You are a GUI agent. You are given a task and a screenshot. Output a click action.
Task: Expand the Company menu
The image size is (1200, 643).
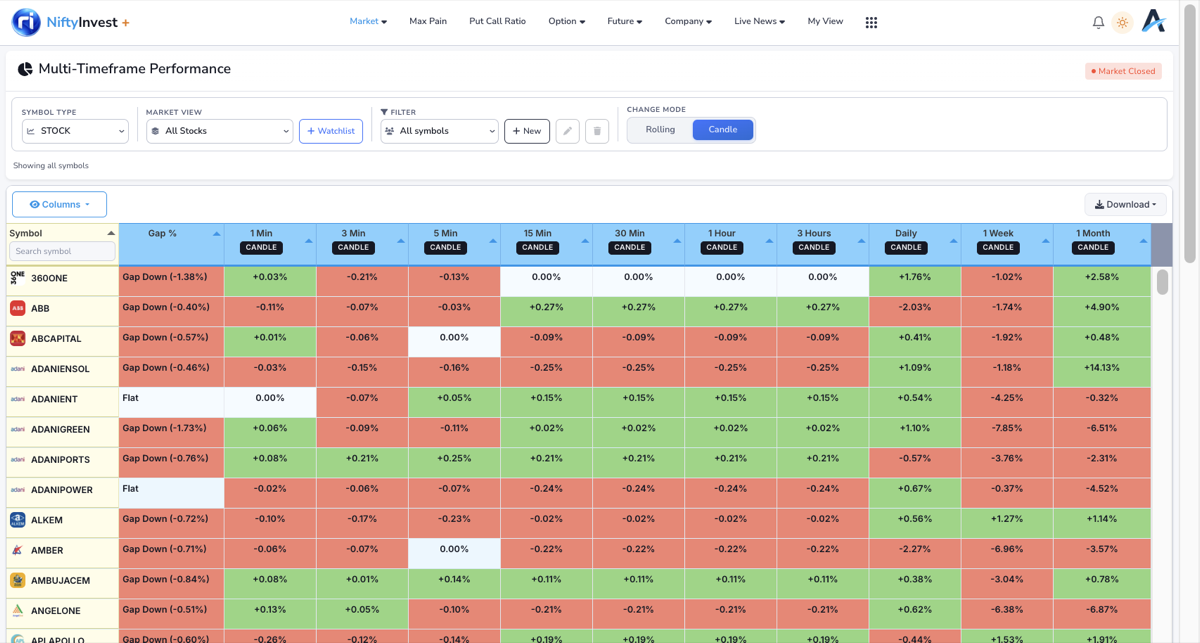tap(688, 21)
